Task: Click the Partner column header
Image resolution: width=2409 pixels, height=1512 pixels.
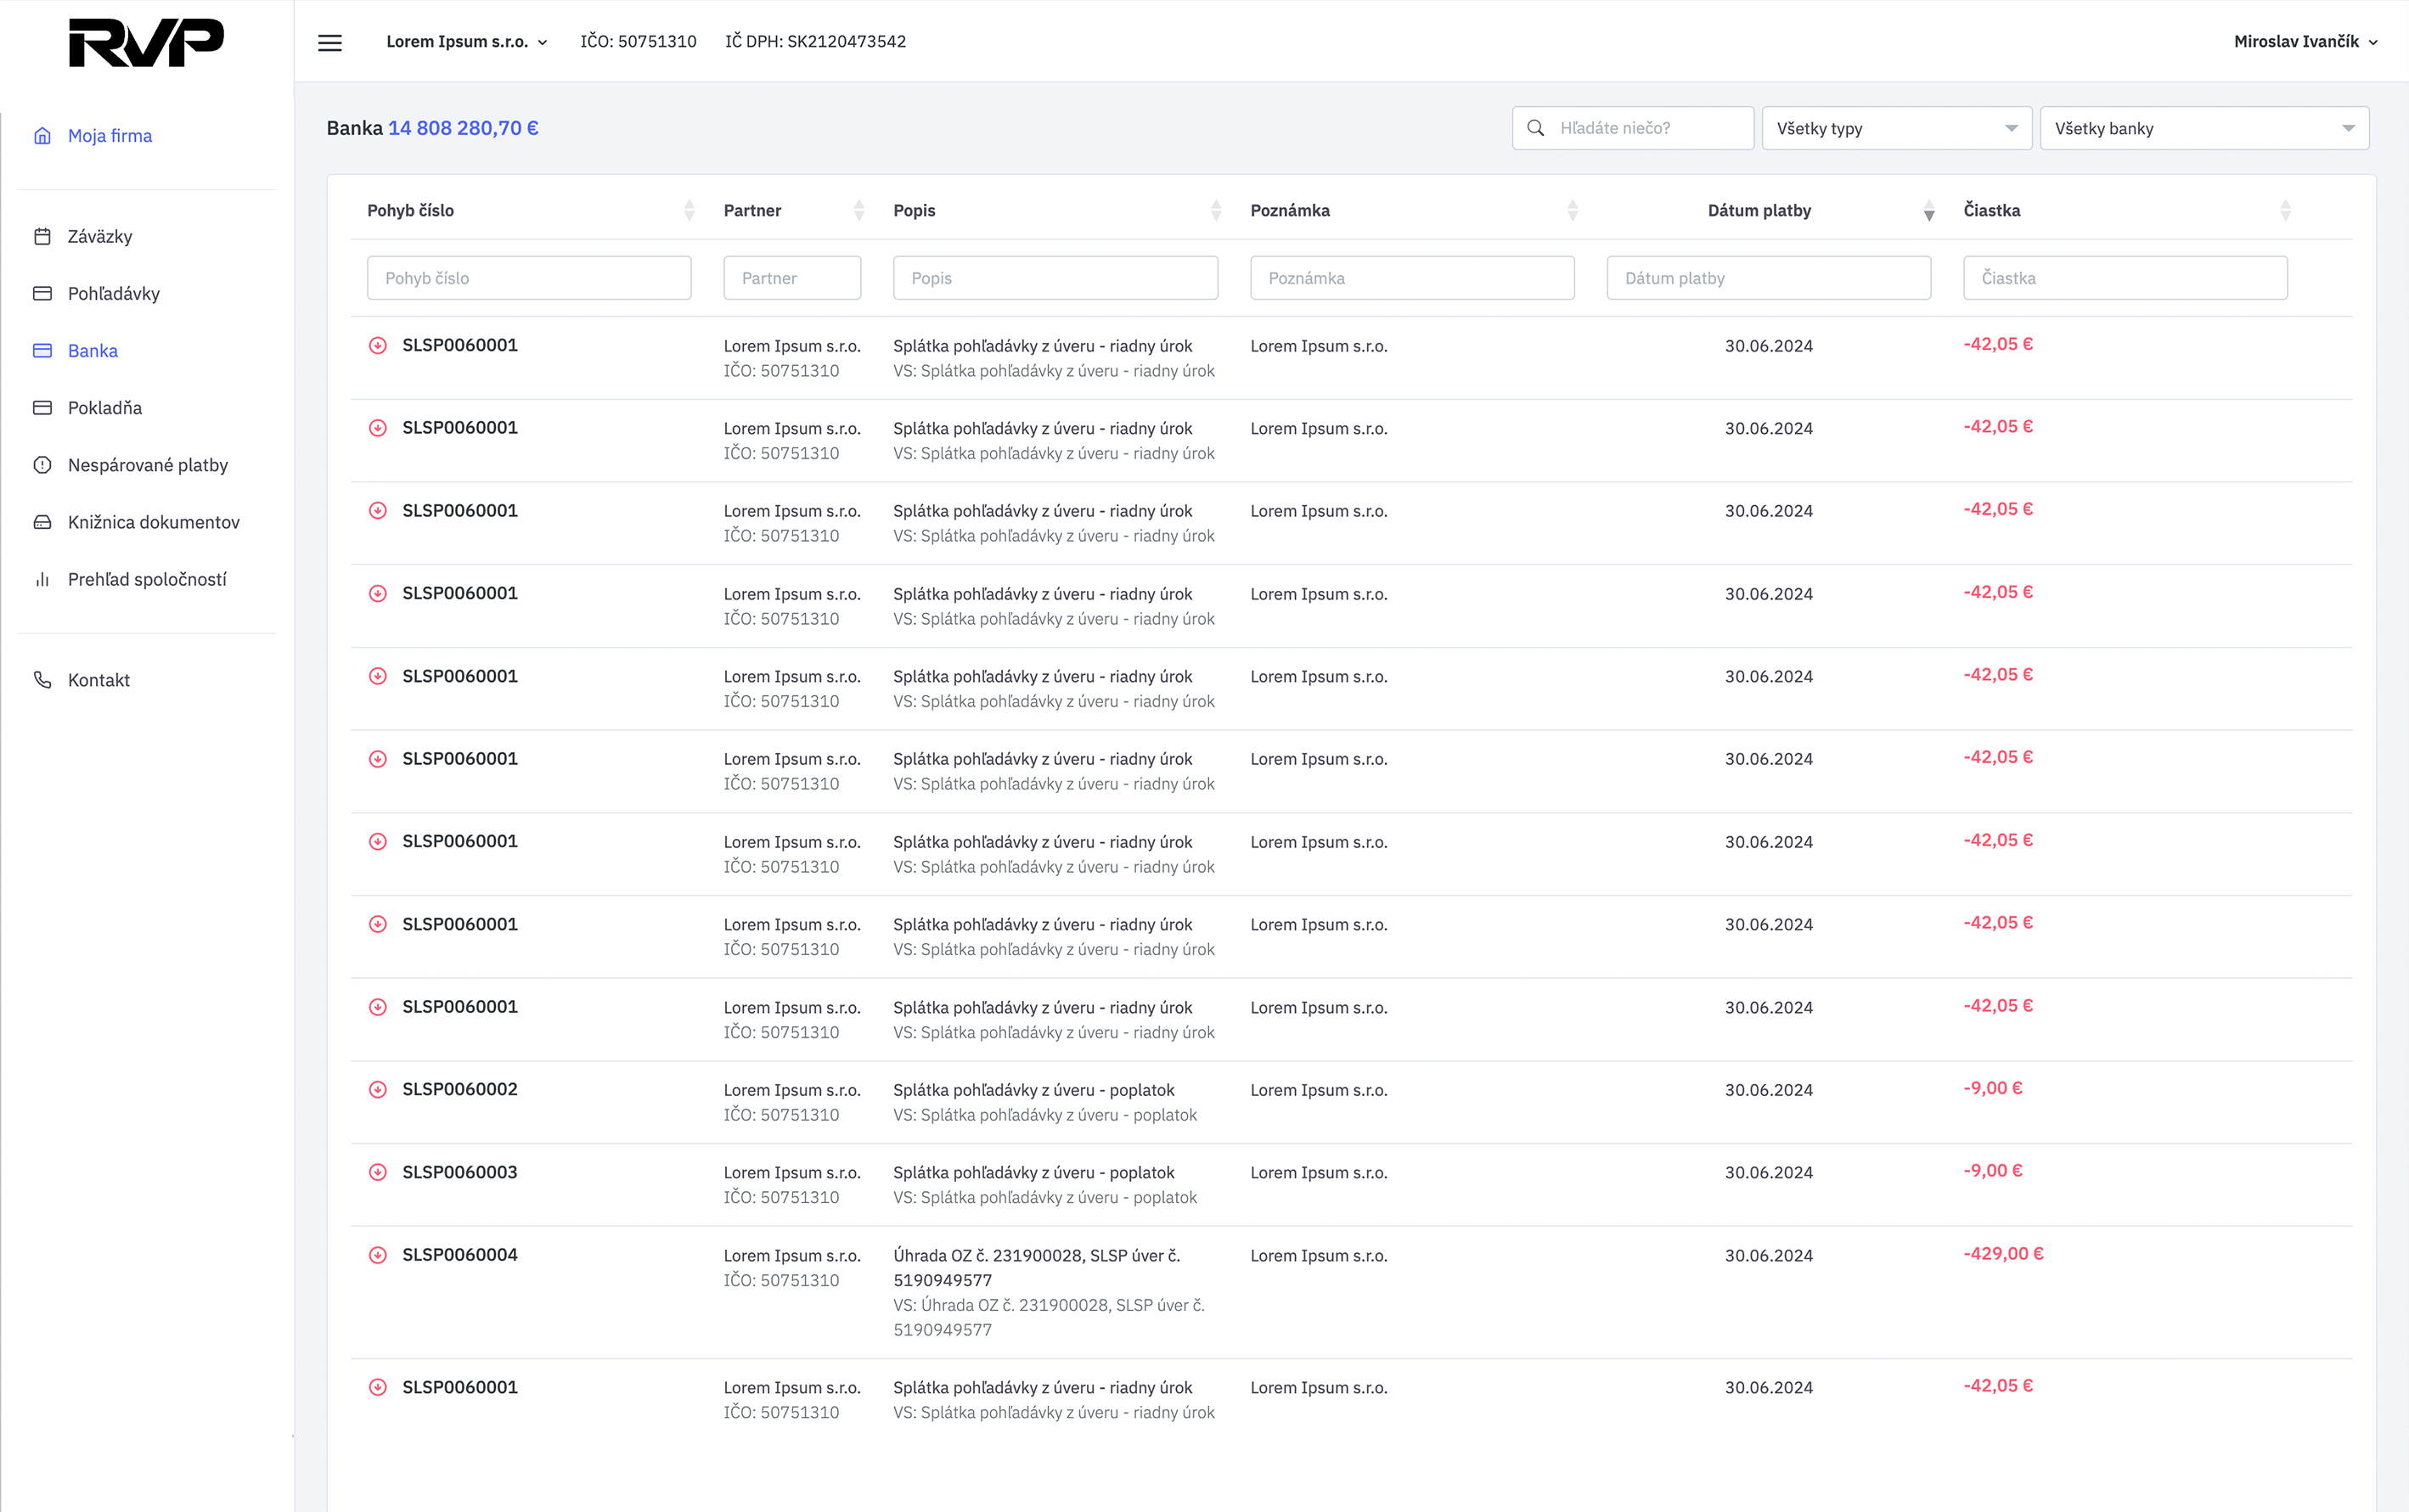Action: click(x=752, y=211)
